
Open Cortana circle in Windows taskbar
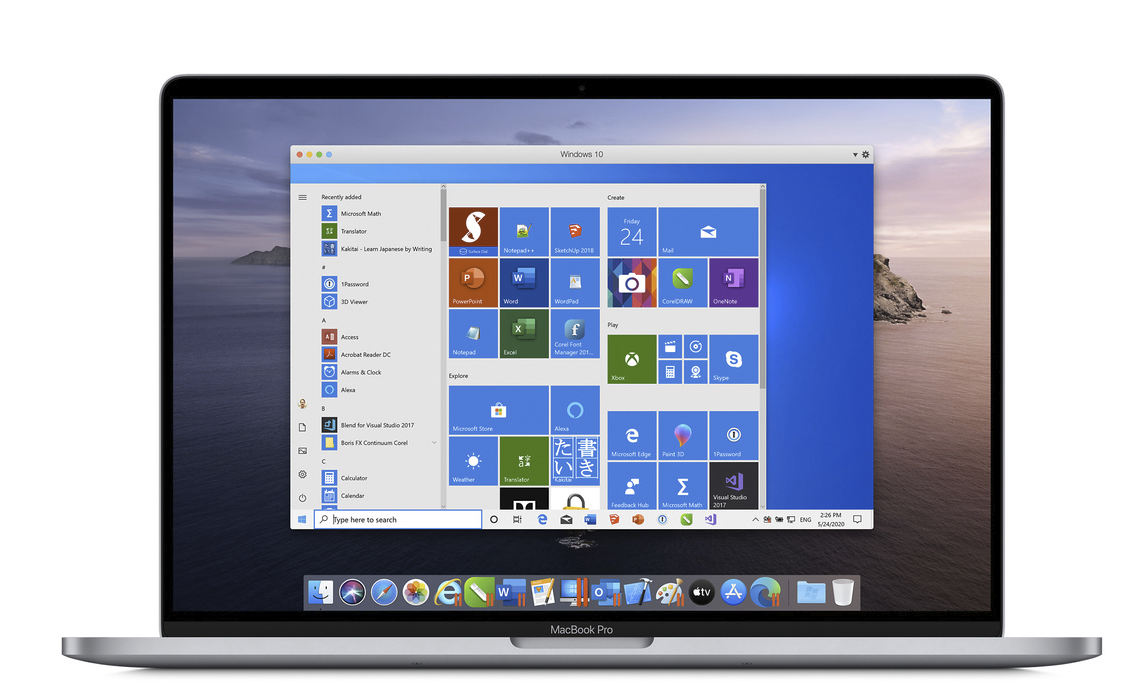494,520
